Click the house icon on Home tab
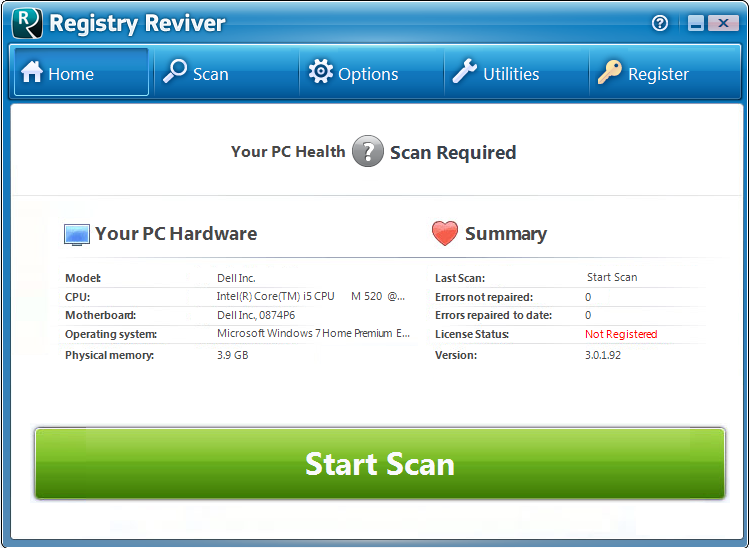Screen dimensions: 749x548 pos(33,73)
